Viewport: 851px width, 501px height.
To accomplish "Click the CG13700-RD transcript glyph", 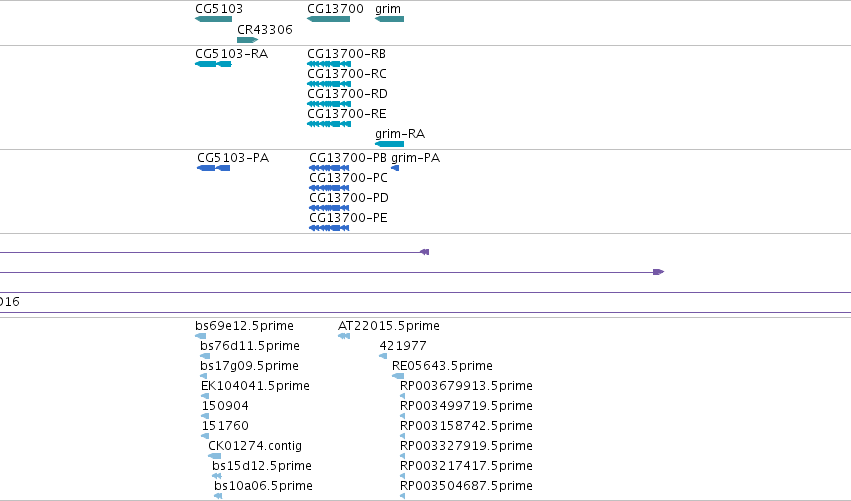I will point(329,104).
